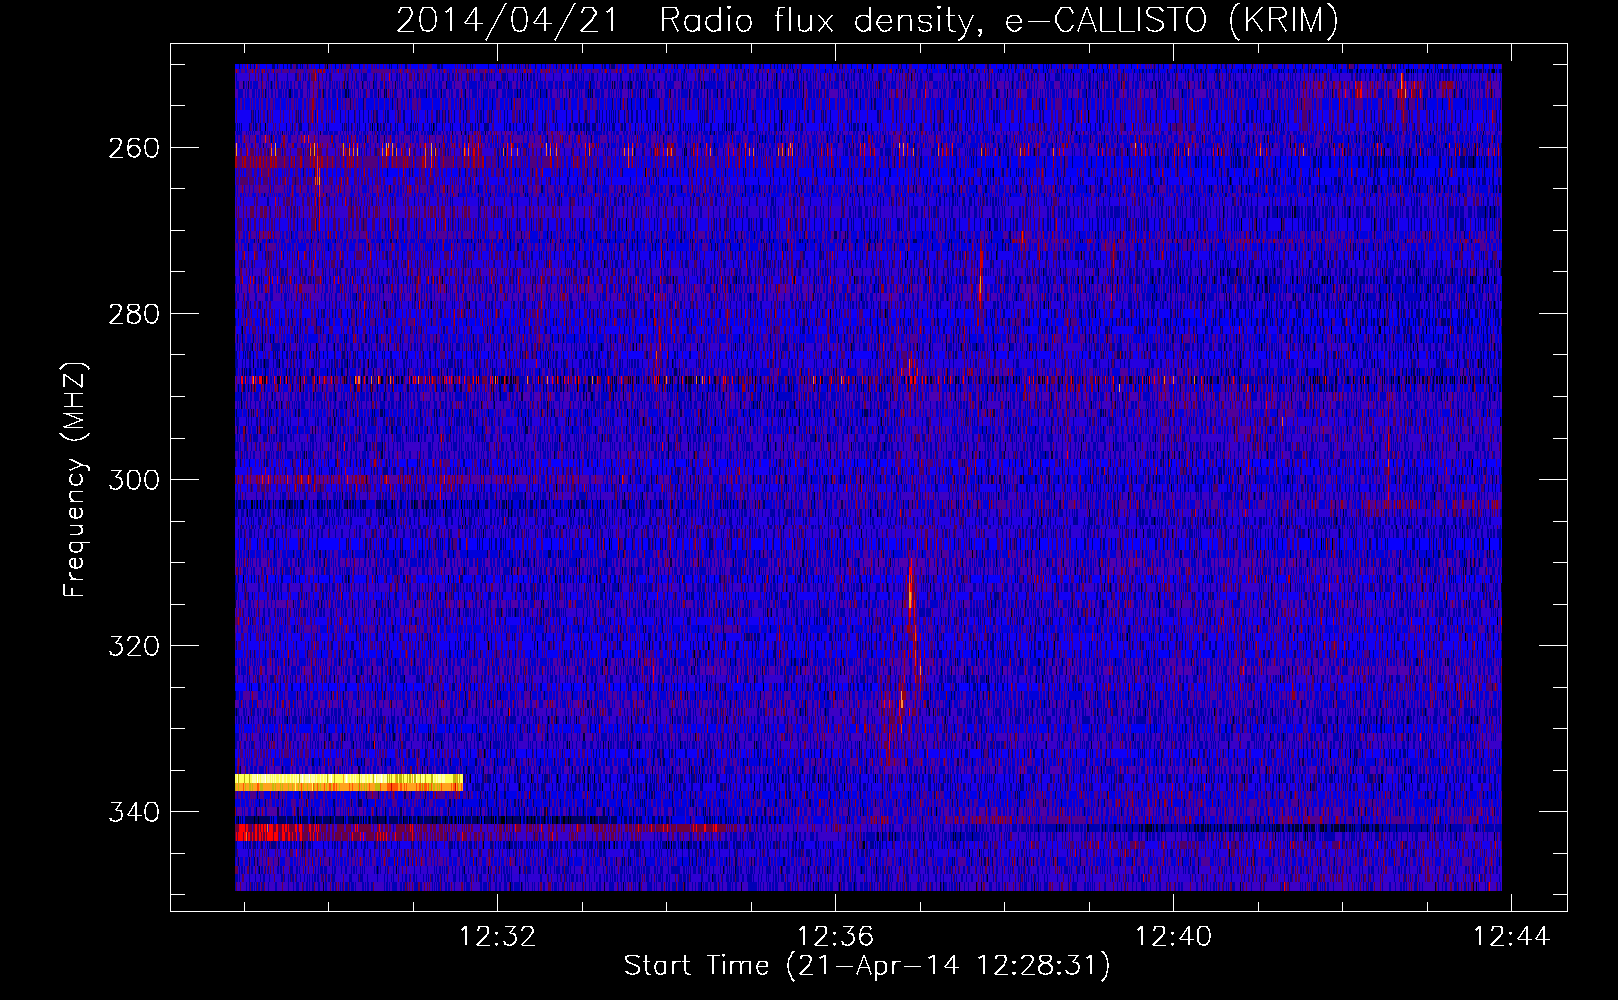Click the 'Start Time (21-Apr-14 12:28:31)' axis label
Viewport: 1618px width, 1000px height.
click(867, 966)
